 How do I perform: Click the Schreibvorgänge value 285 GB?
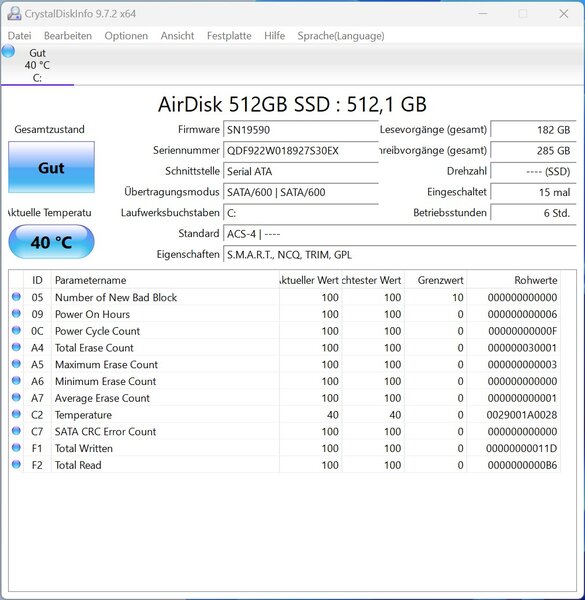(x=533, y=150)
